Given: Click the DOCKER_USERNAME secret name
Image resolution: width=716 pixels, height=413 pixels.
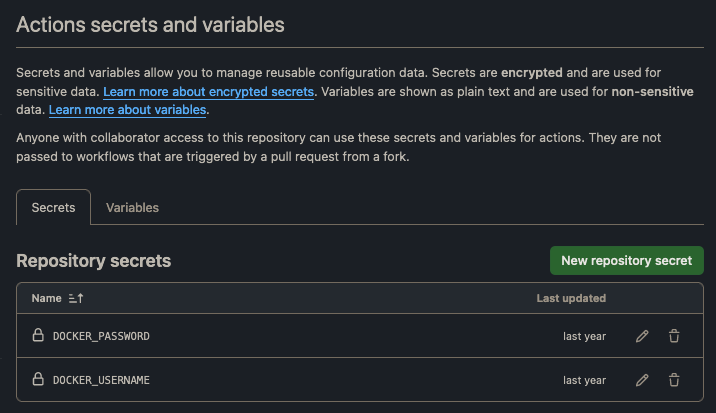Looking at the screenshot, I should (101, 380).
